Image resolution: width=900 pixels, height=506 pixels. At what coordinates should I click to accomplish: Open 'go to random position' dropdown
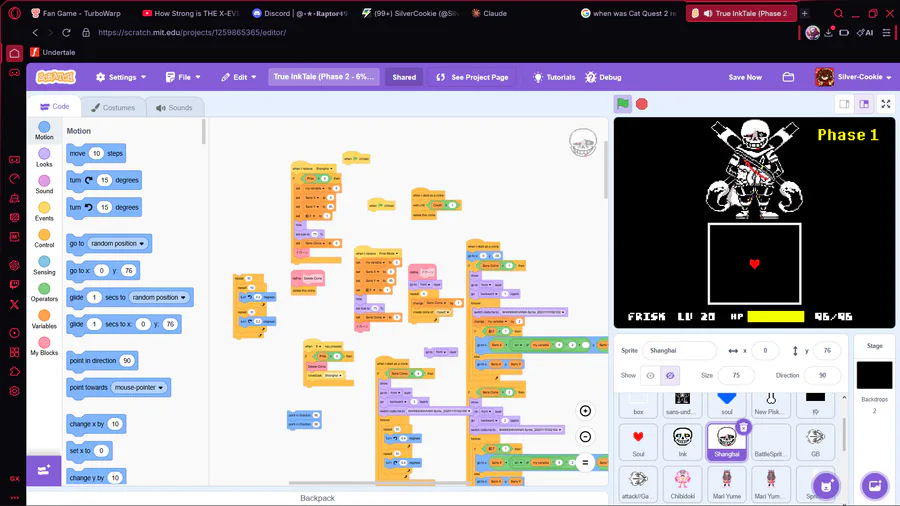click(x=118, y=243)
